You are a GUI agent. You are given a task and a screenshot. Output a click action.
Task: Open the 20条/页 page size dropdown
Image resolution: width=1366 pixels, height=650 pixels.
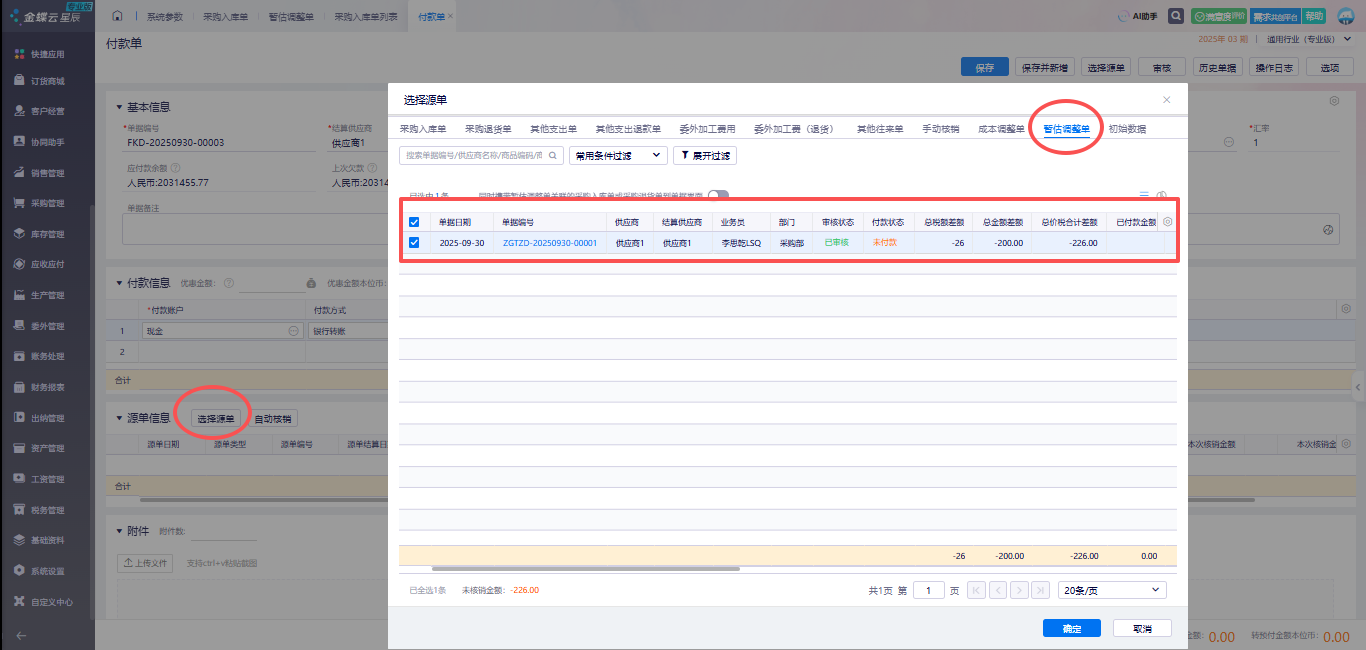[1112, 590]
